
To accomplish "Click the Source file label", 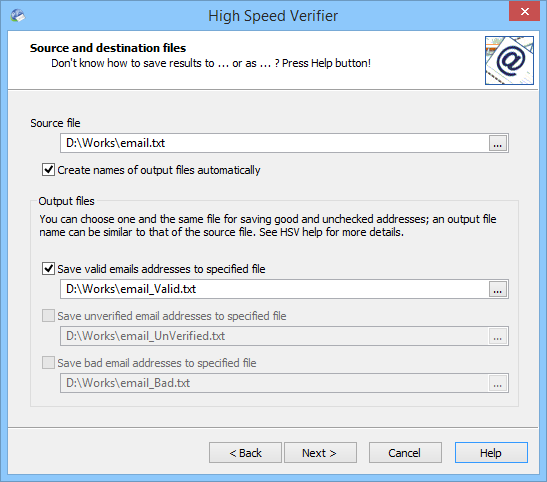I will click(55, 123).
